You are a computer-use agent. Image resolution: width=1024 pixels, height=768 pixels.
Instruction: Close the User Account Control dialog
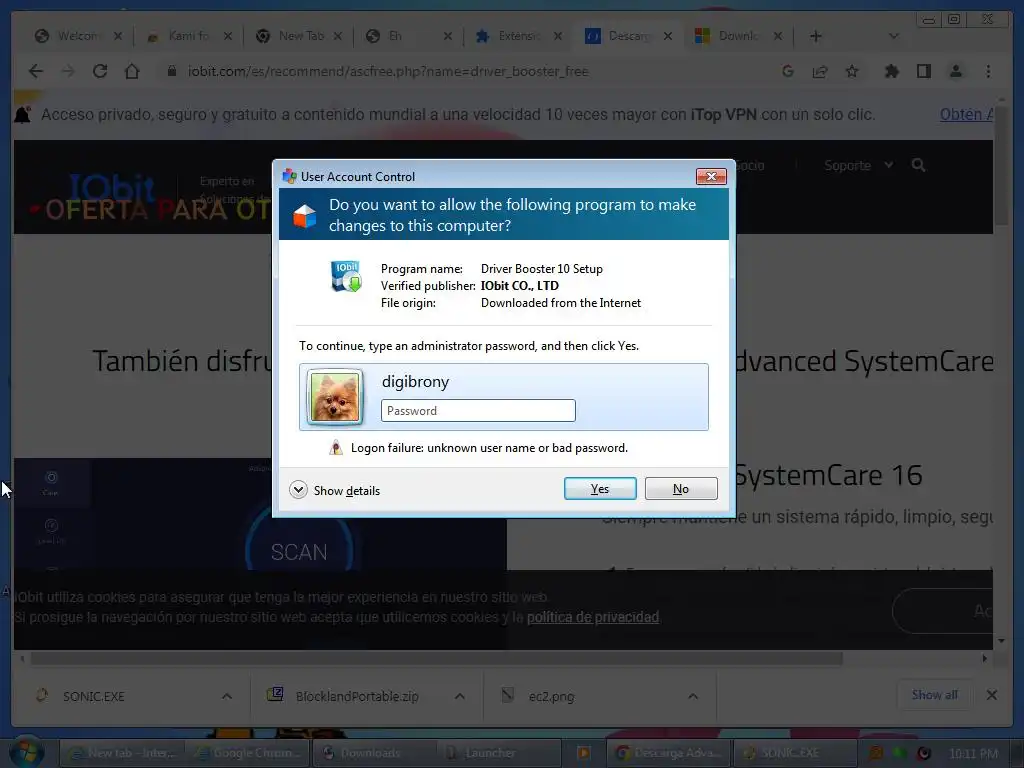tap(711, 176)
